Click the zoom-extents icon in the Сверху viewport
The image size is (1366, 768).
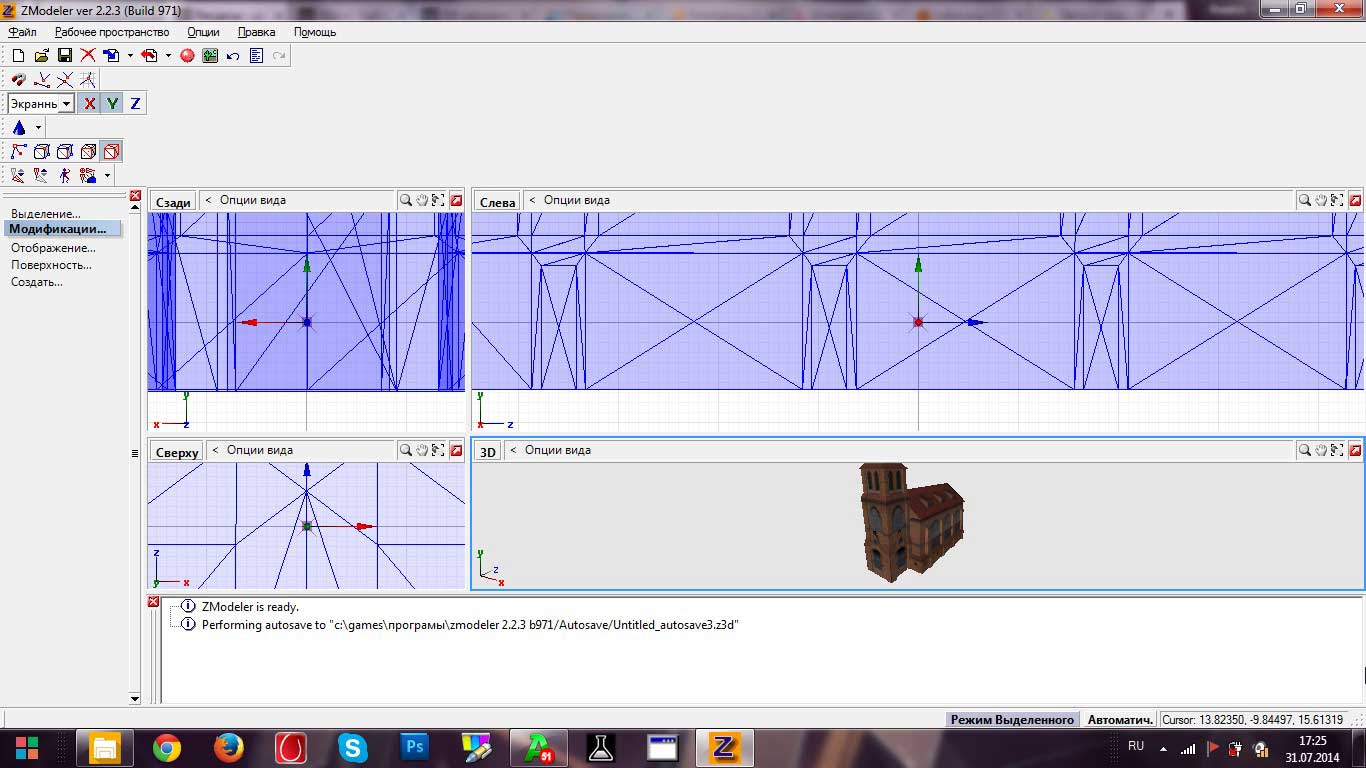tap(438, 450)
